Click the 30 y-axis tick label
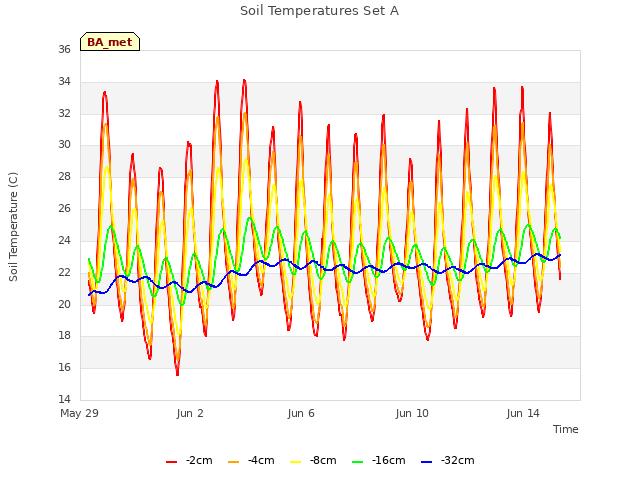 coord(64,144)
